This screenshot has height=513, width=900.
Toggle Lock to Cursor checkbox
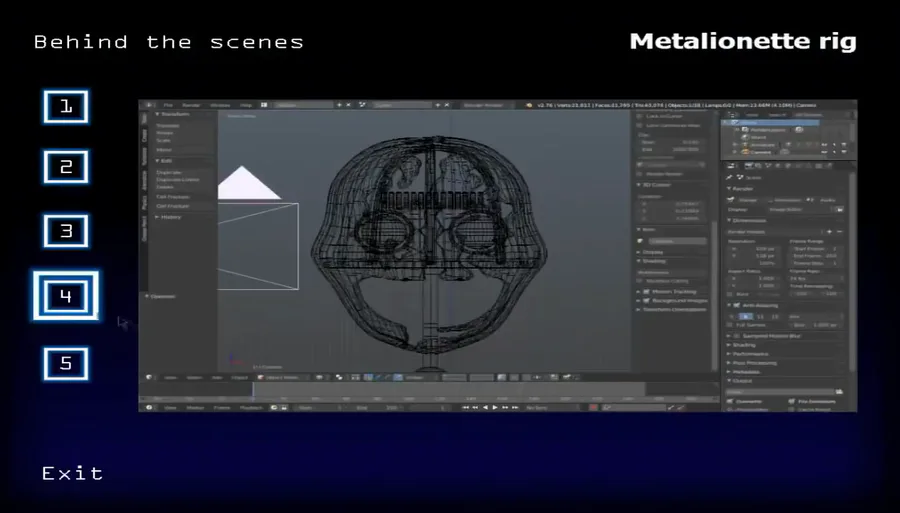point(640,116)
